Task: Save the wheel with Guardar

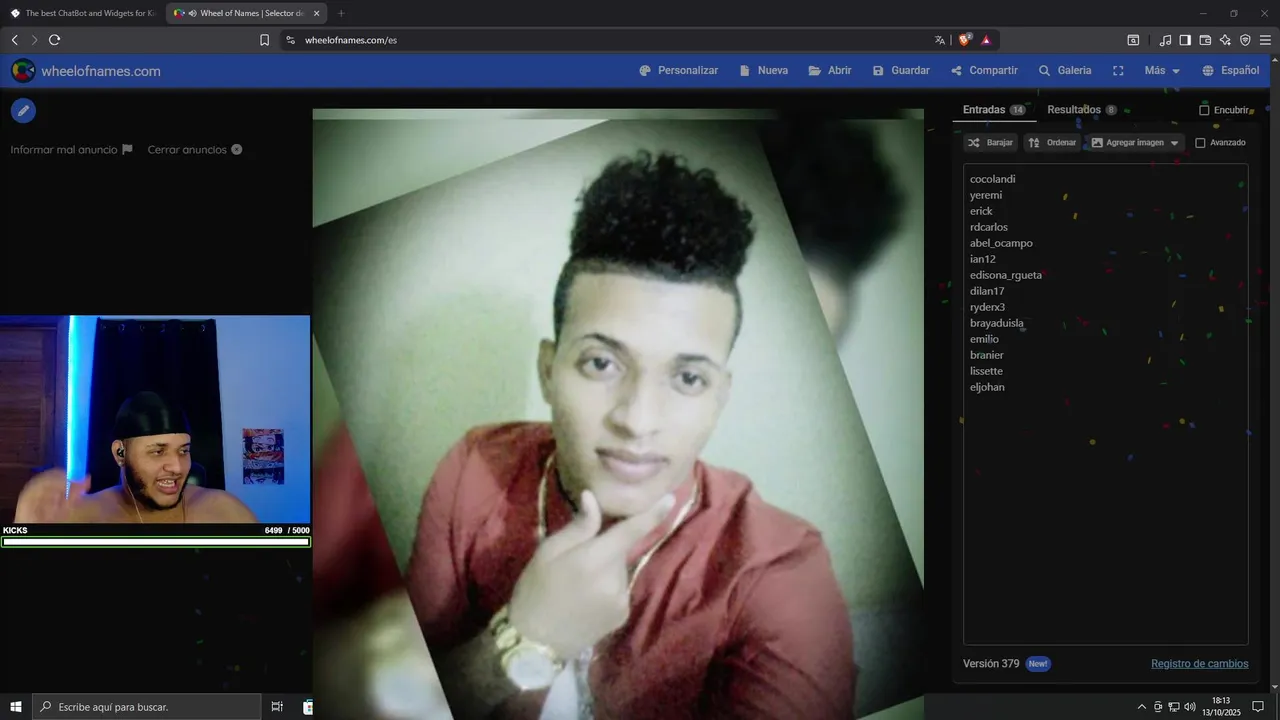Action: point(901,71)
